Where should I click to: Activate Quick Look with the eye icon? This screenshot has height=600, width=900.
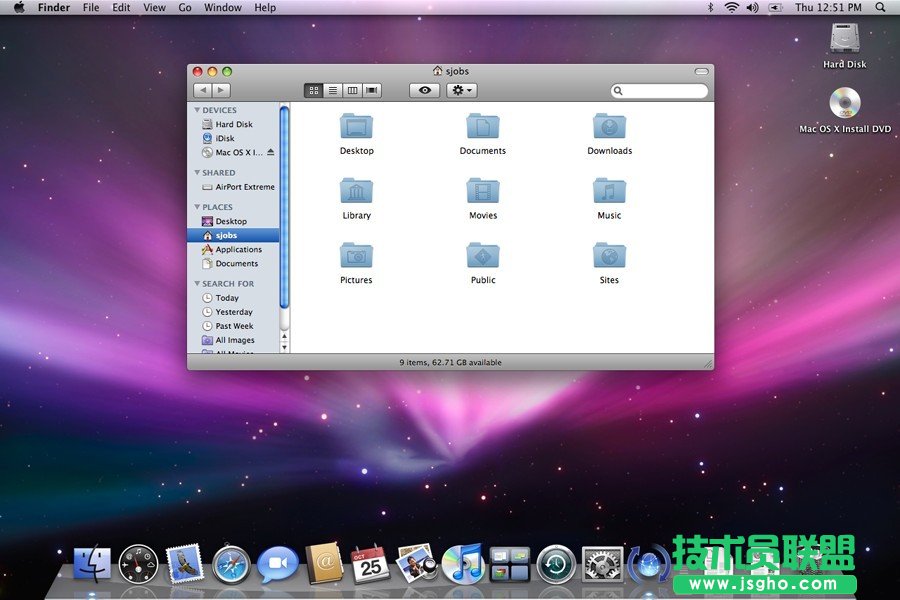(424, 89)
